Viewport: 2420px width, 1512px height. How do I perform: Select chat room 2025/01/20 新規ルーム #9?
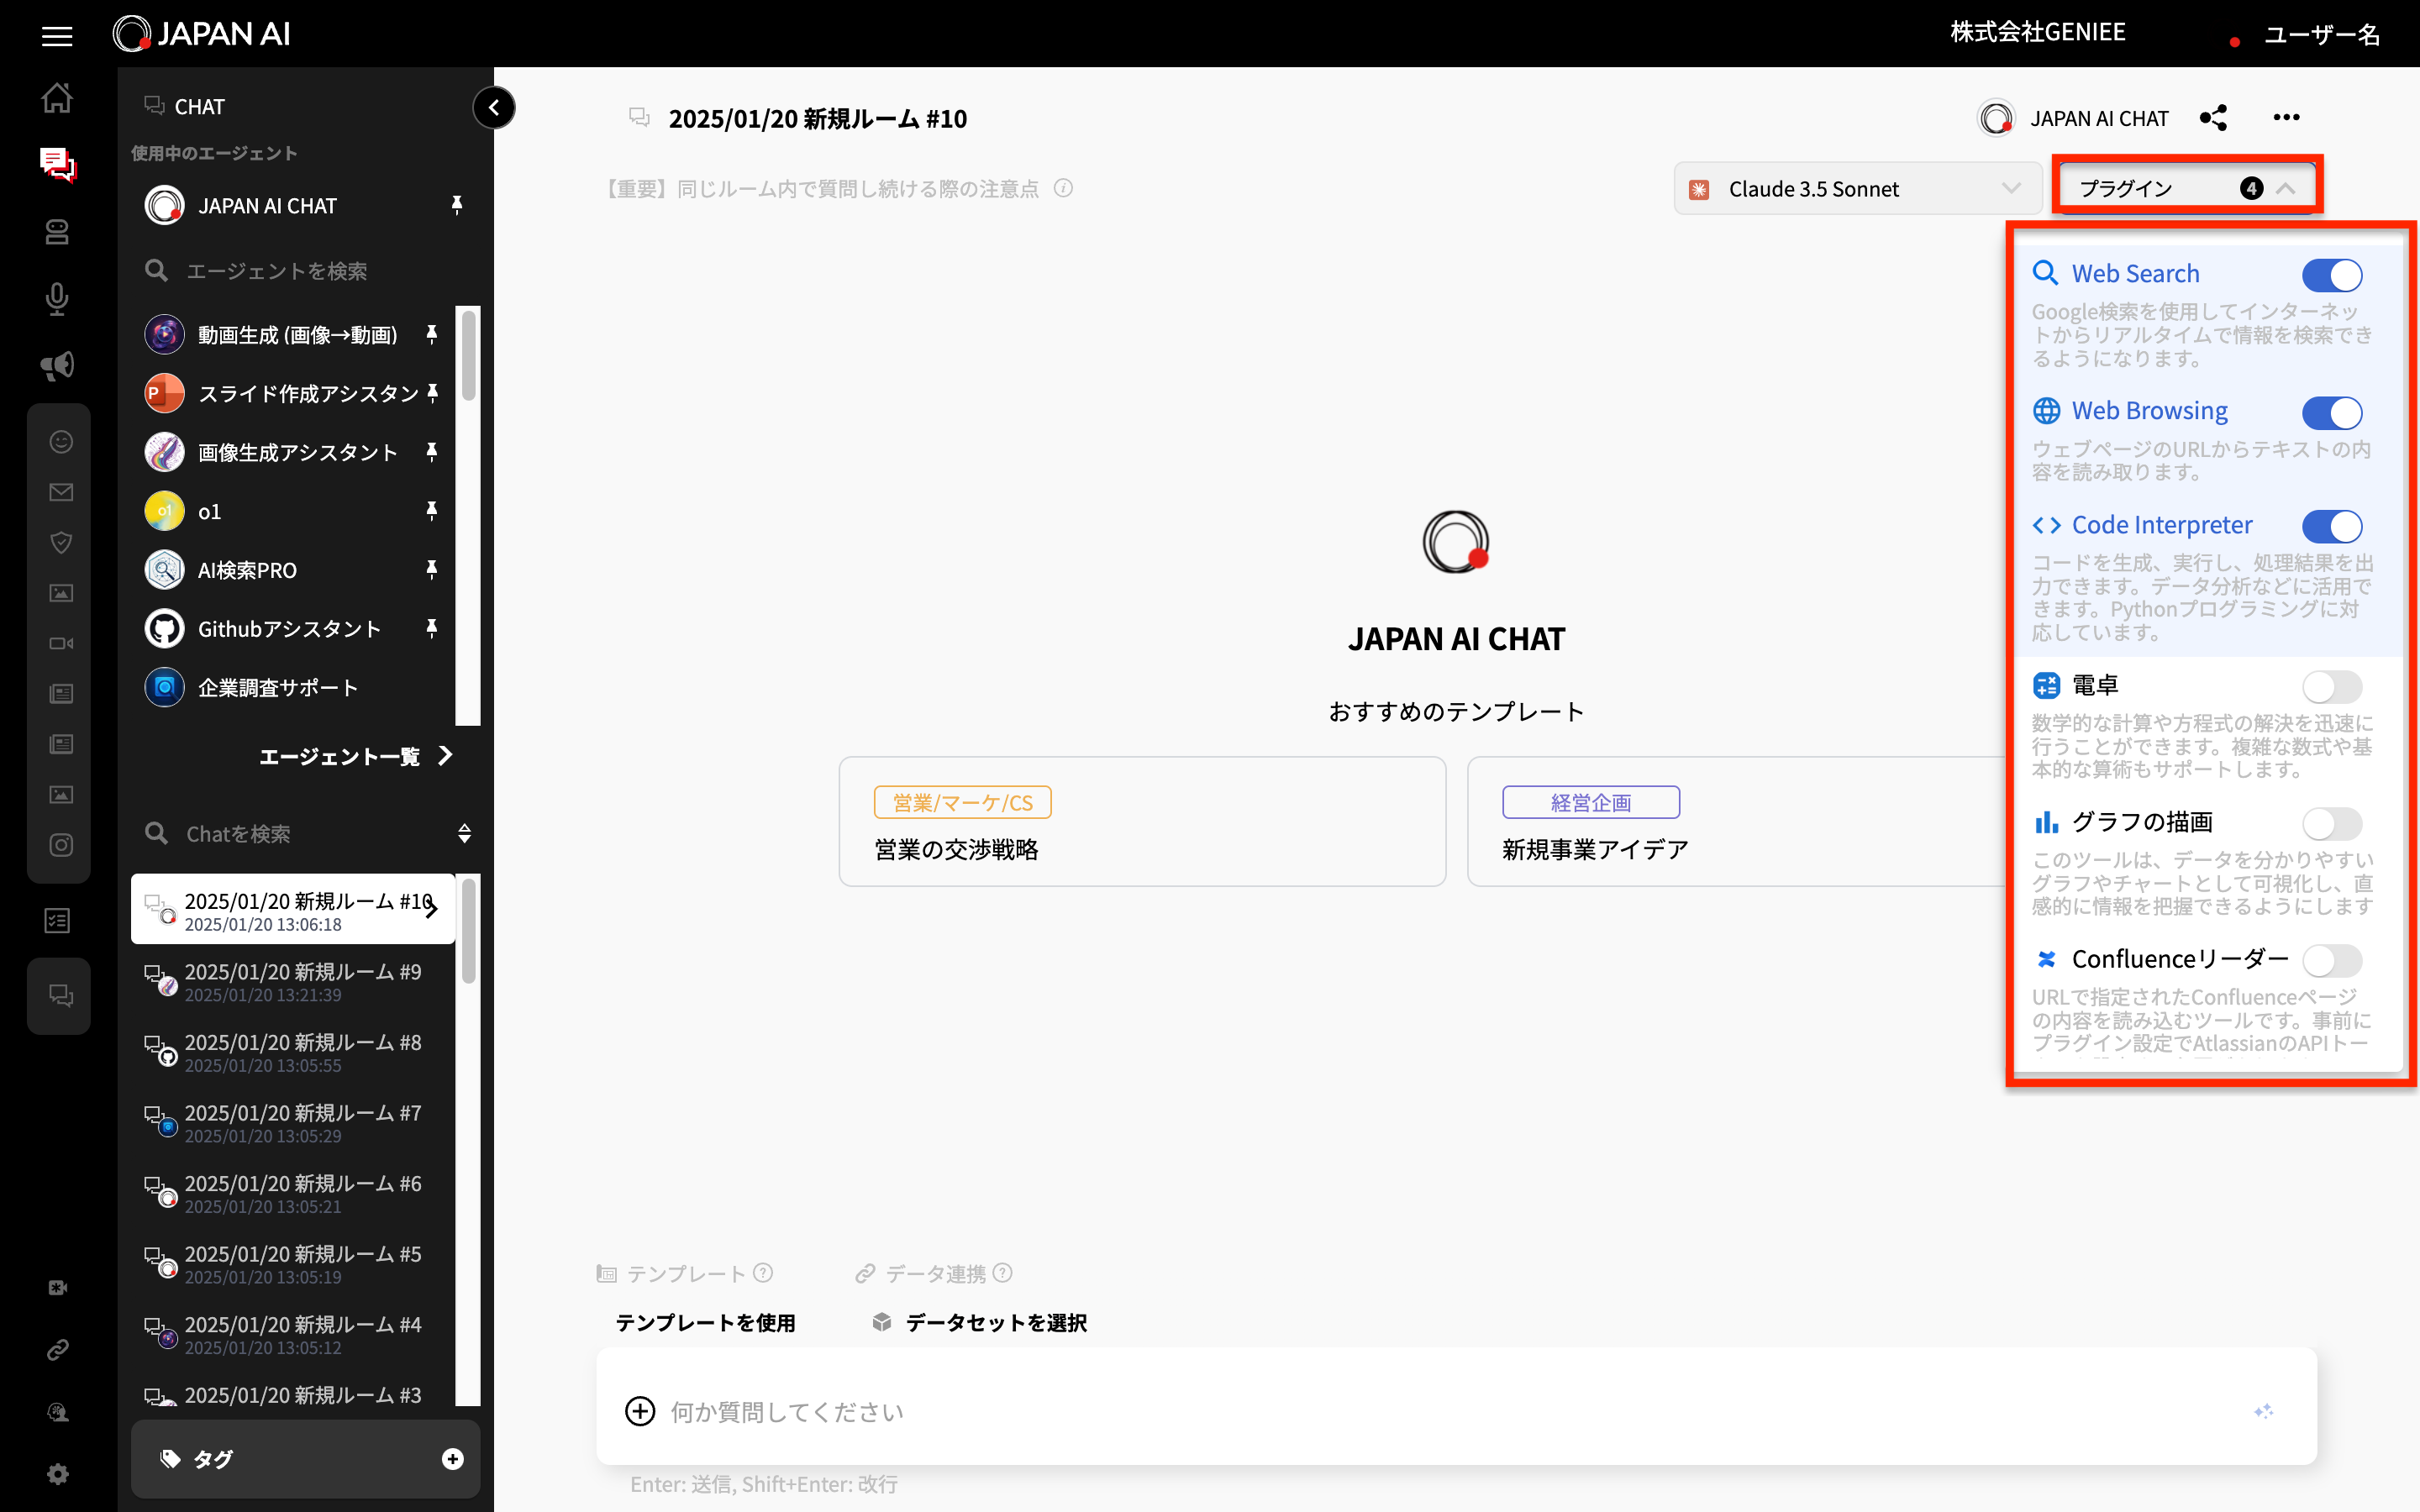pyautogui.click(x=300, y=981)
